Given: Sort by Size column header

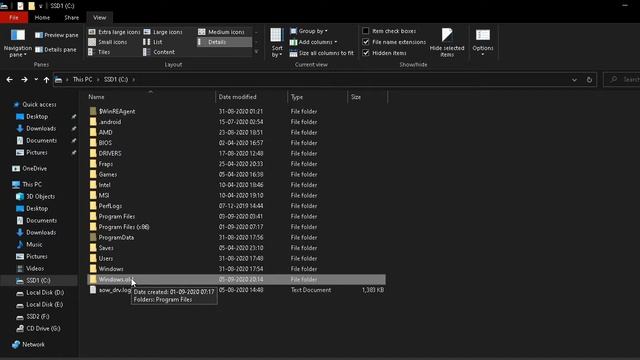Looking at the screenshot, I should (x=367, y=97).
